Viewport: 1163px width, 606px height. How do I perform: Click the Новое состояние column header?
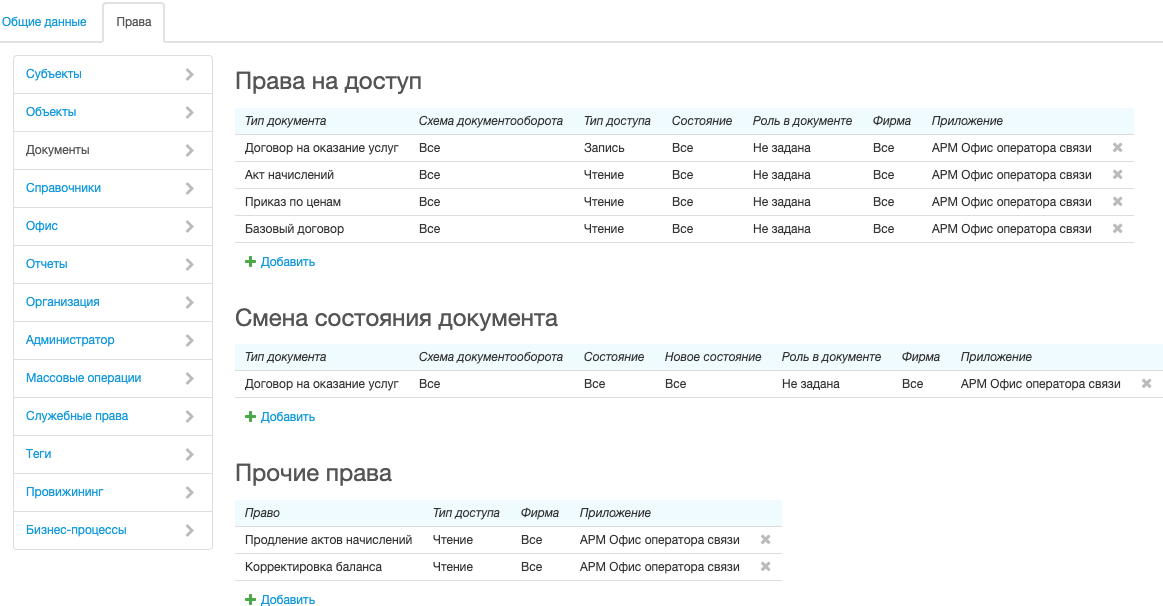(713, 357)
